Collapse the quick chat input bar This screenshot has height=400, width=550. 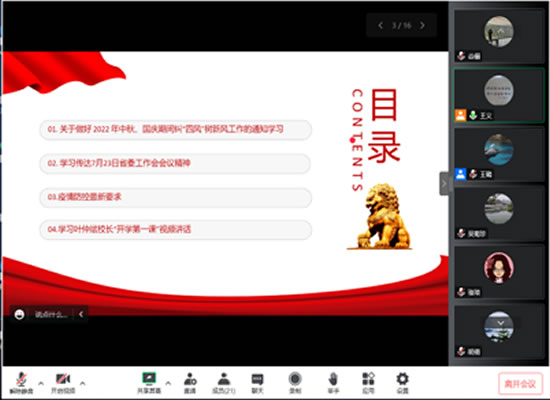(x=81, y=314)
